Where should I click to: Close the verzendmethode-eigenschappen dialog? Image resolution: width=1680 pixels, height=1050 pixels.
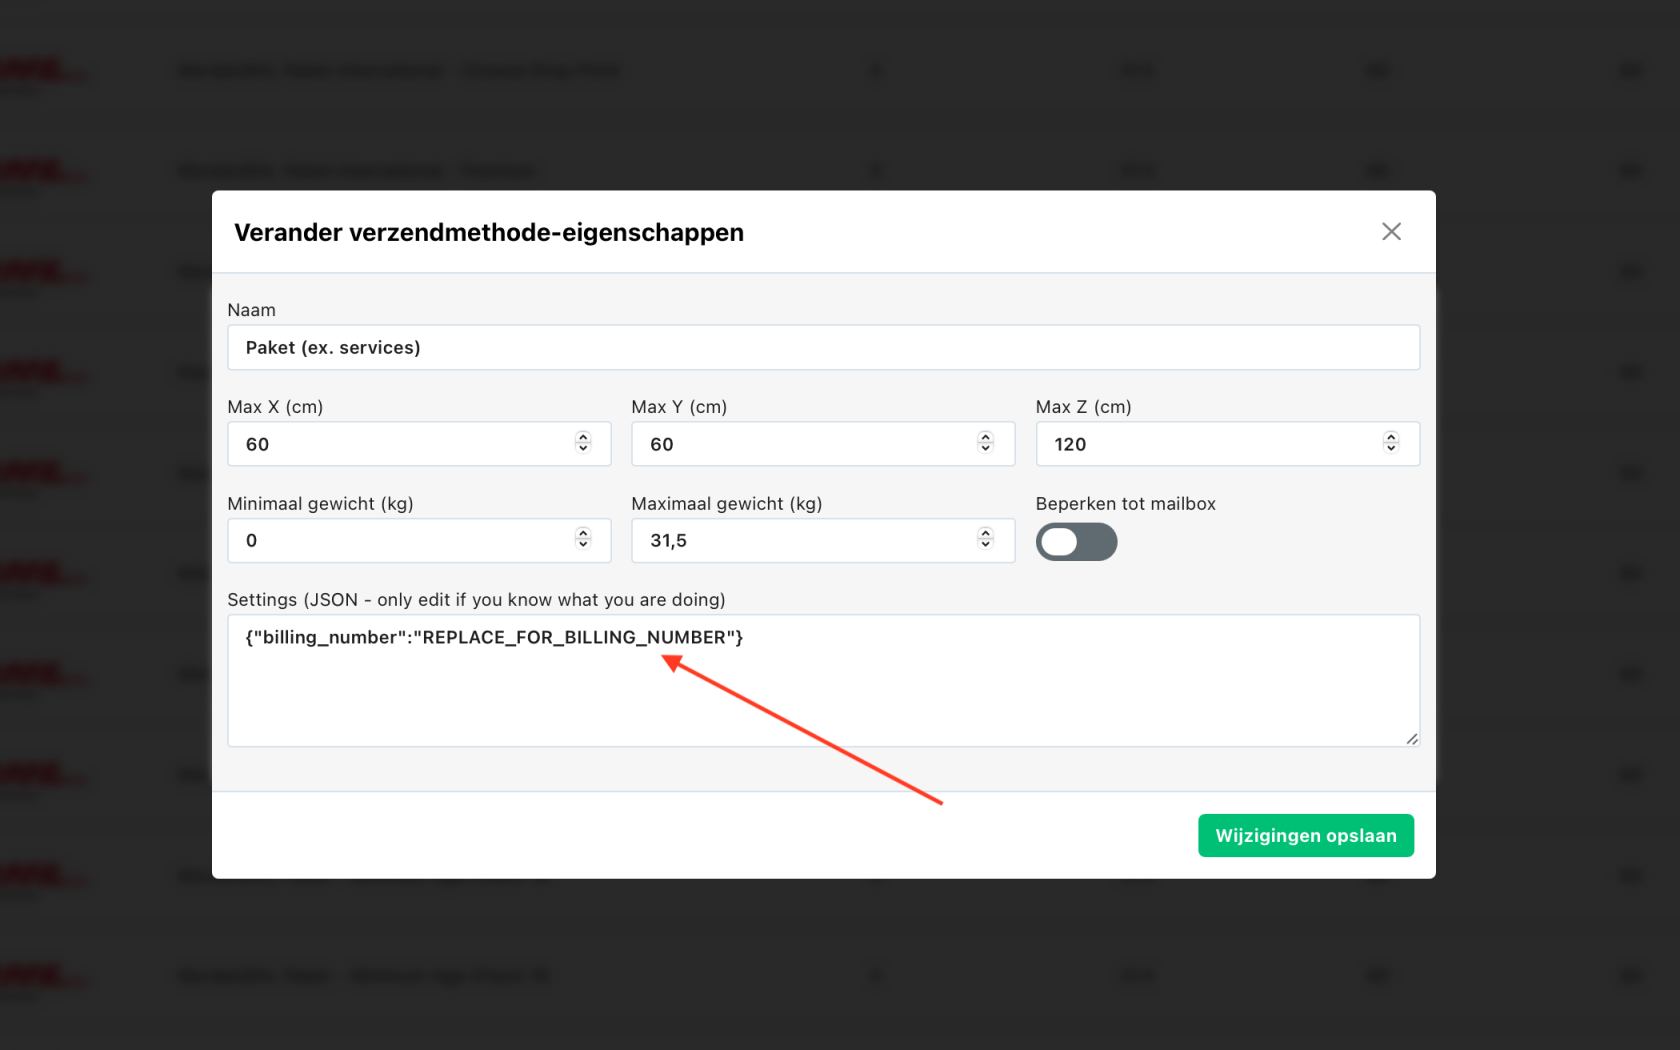click(1390, 232)
